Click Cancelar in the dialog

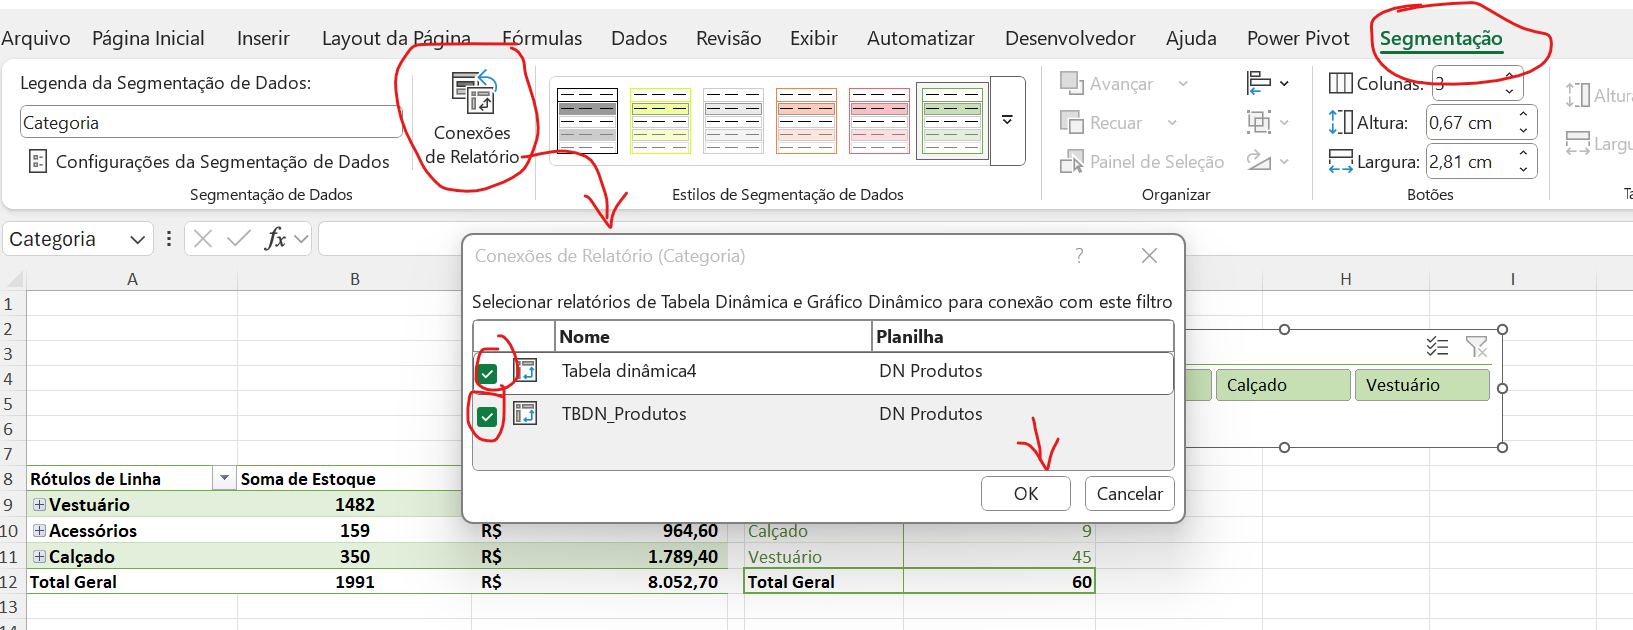pos(1130,493)
